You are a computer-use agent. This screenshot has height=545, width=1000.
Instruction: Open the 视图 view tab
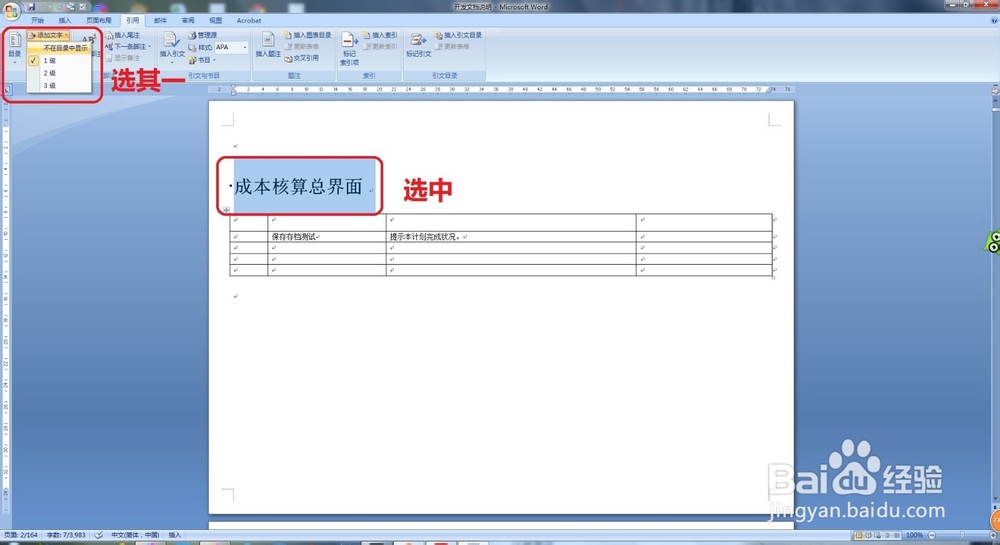click(216, 20)
